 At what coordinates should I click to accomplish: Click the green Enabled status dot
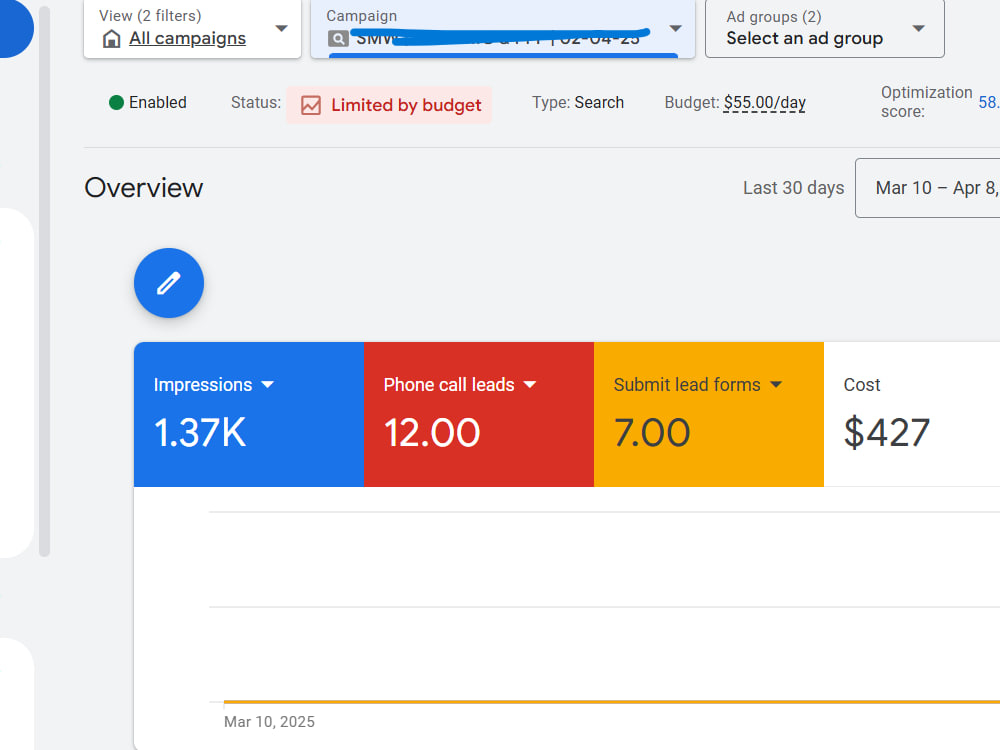pos(116,103)
